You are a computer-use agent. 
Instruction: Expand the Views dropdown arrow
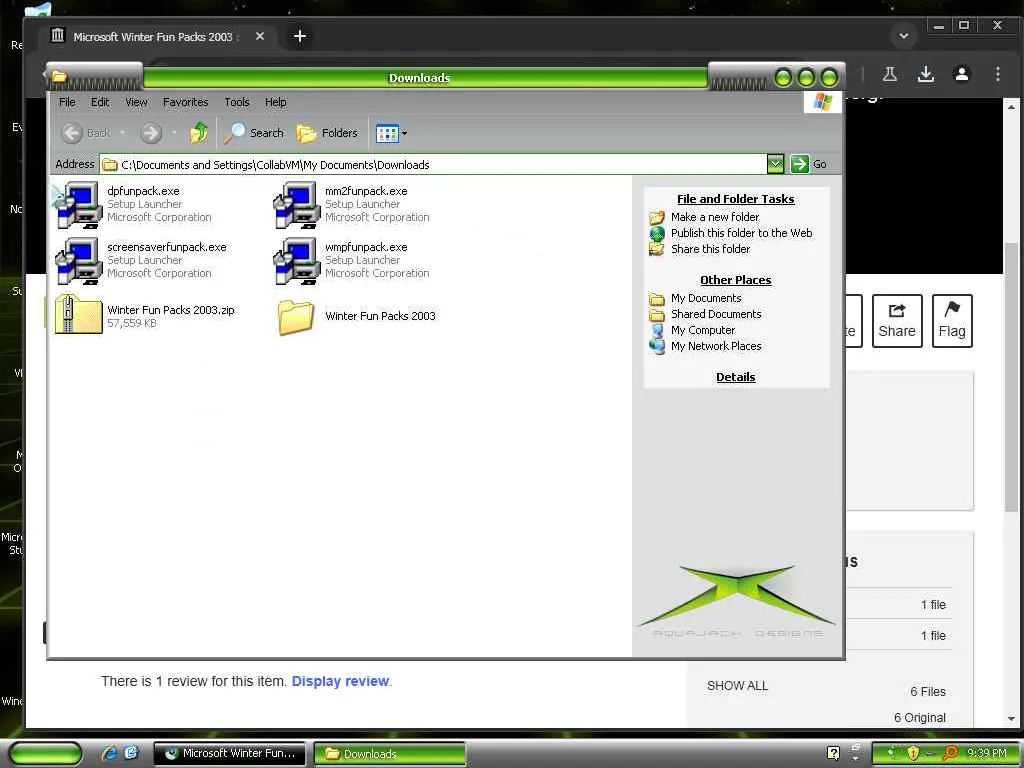pos(404,133)
